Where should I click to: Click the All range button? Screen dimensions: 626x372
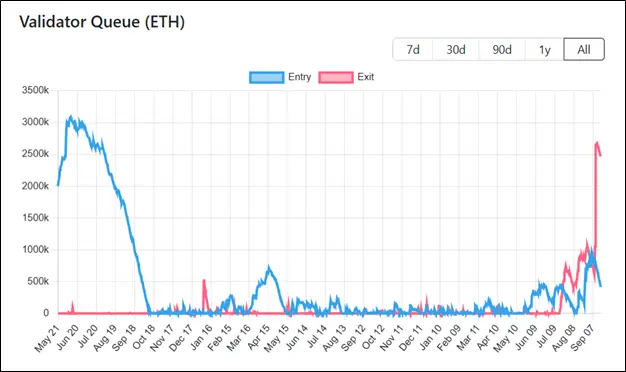584,49
